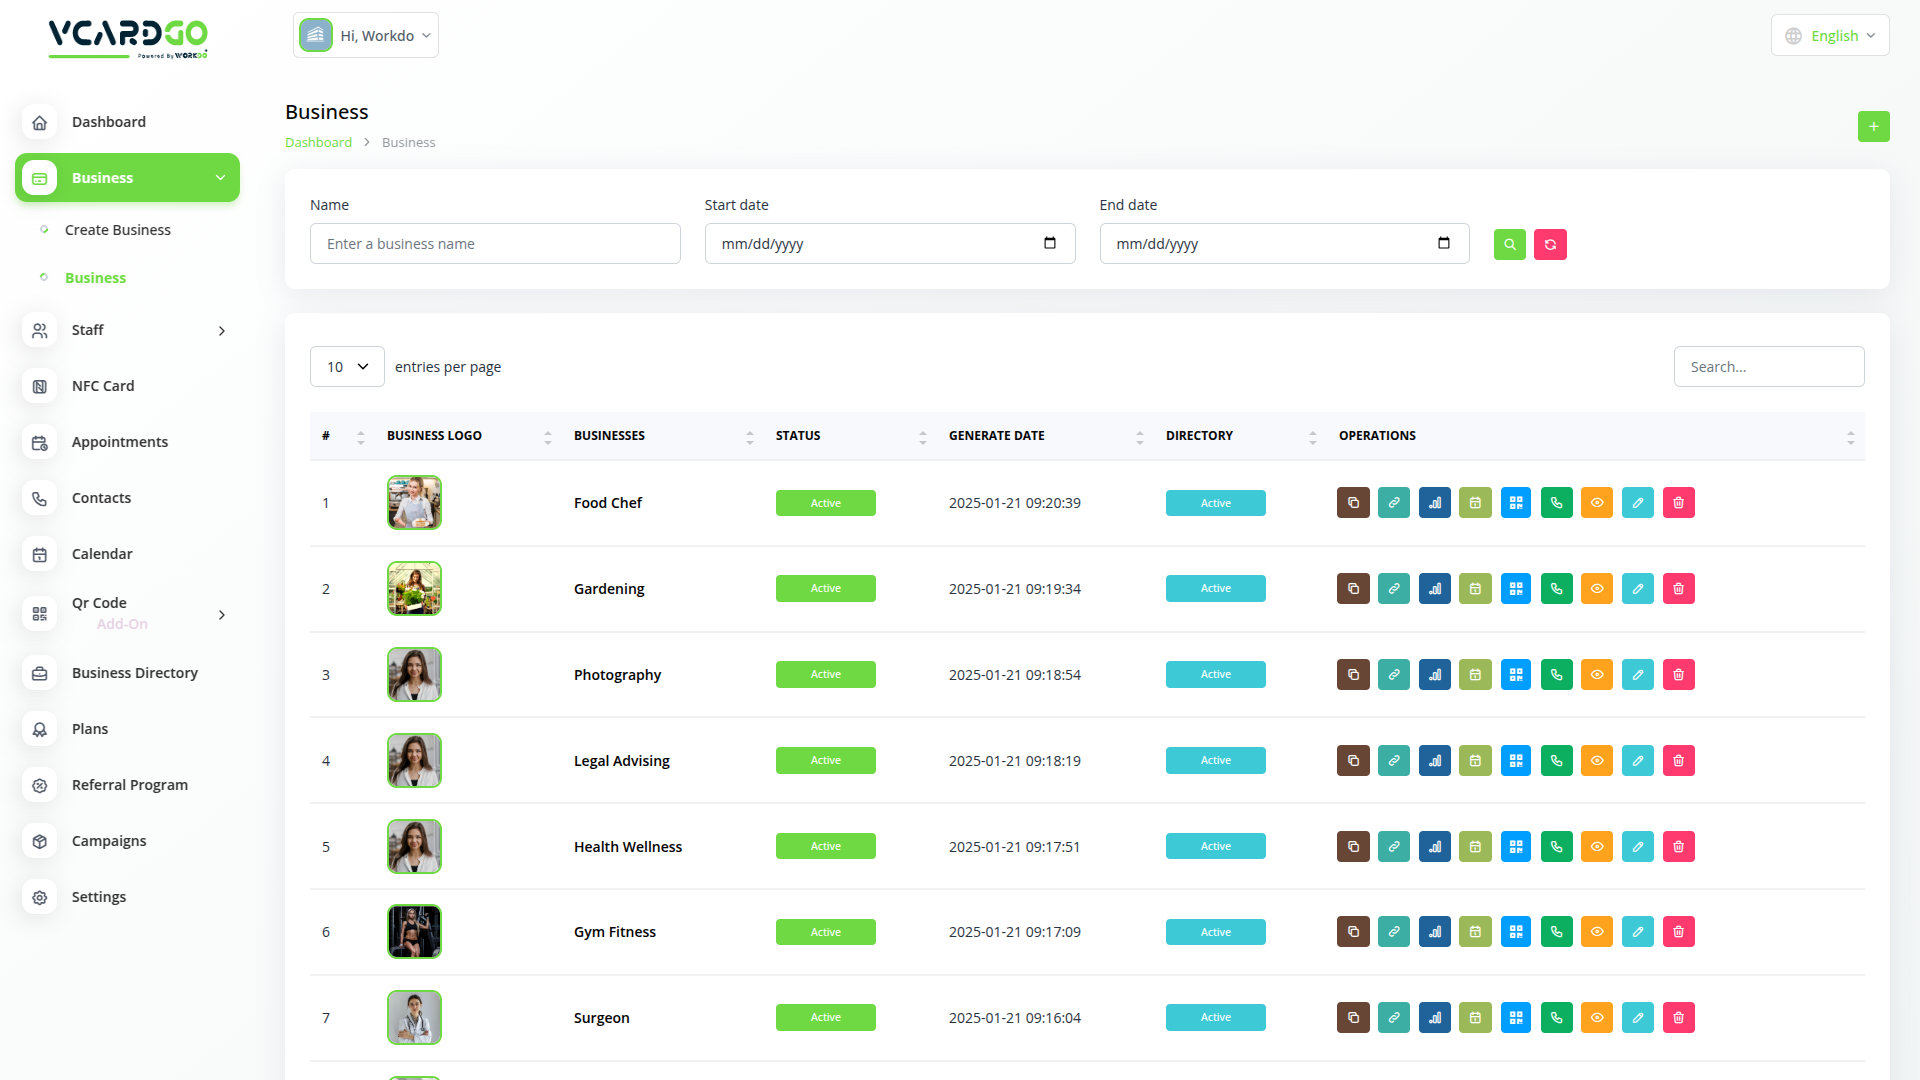Viewport: 1920px width, 1080px height.
Task: Click the green add business plus button
Action: pos(1873,127)
